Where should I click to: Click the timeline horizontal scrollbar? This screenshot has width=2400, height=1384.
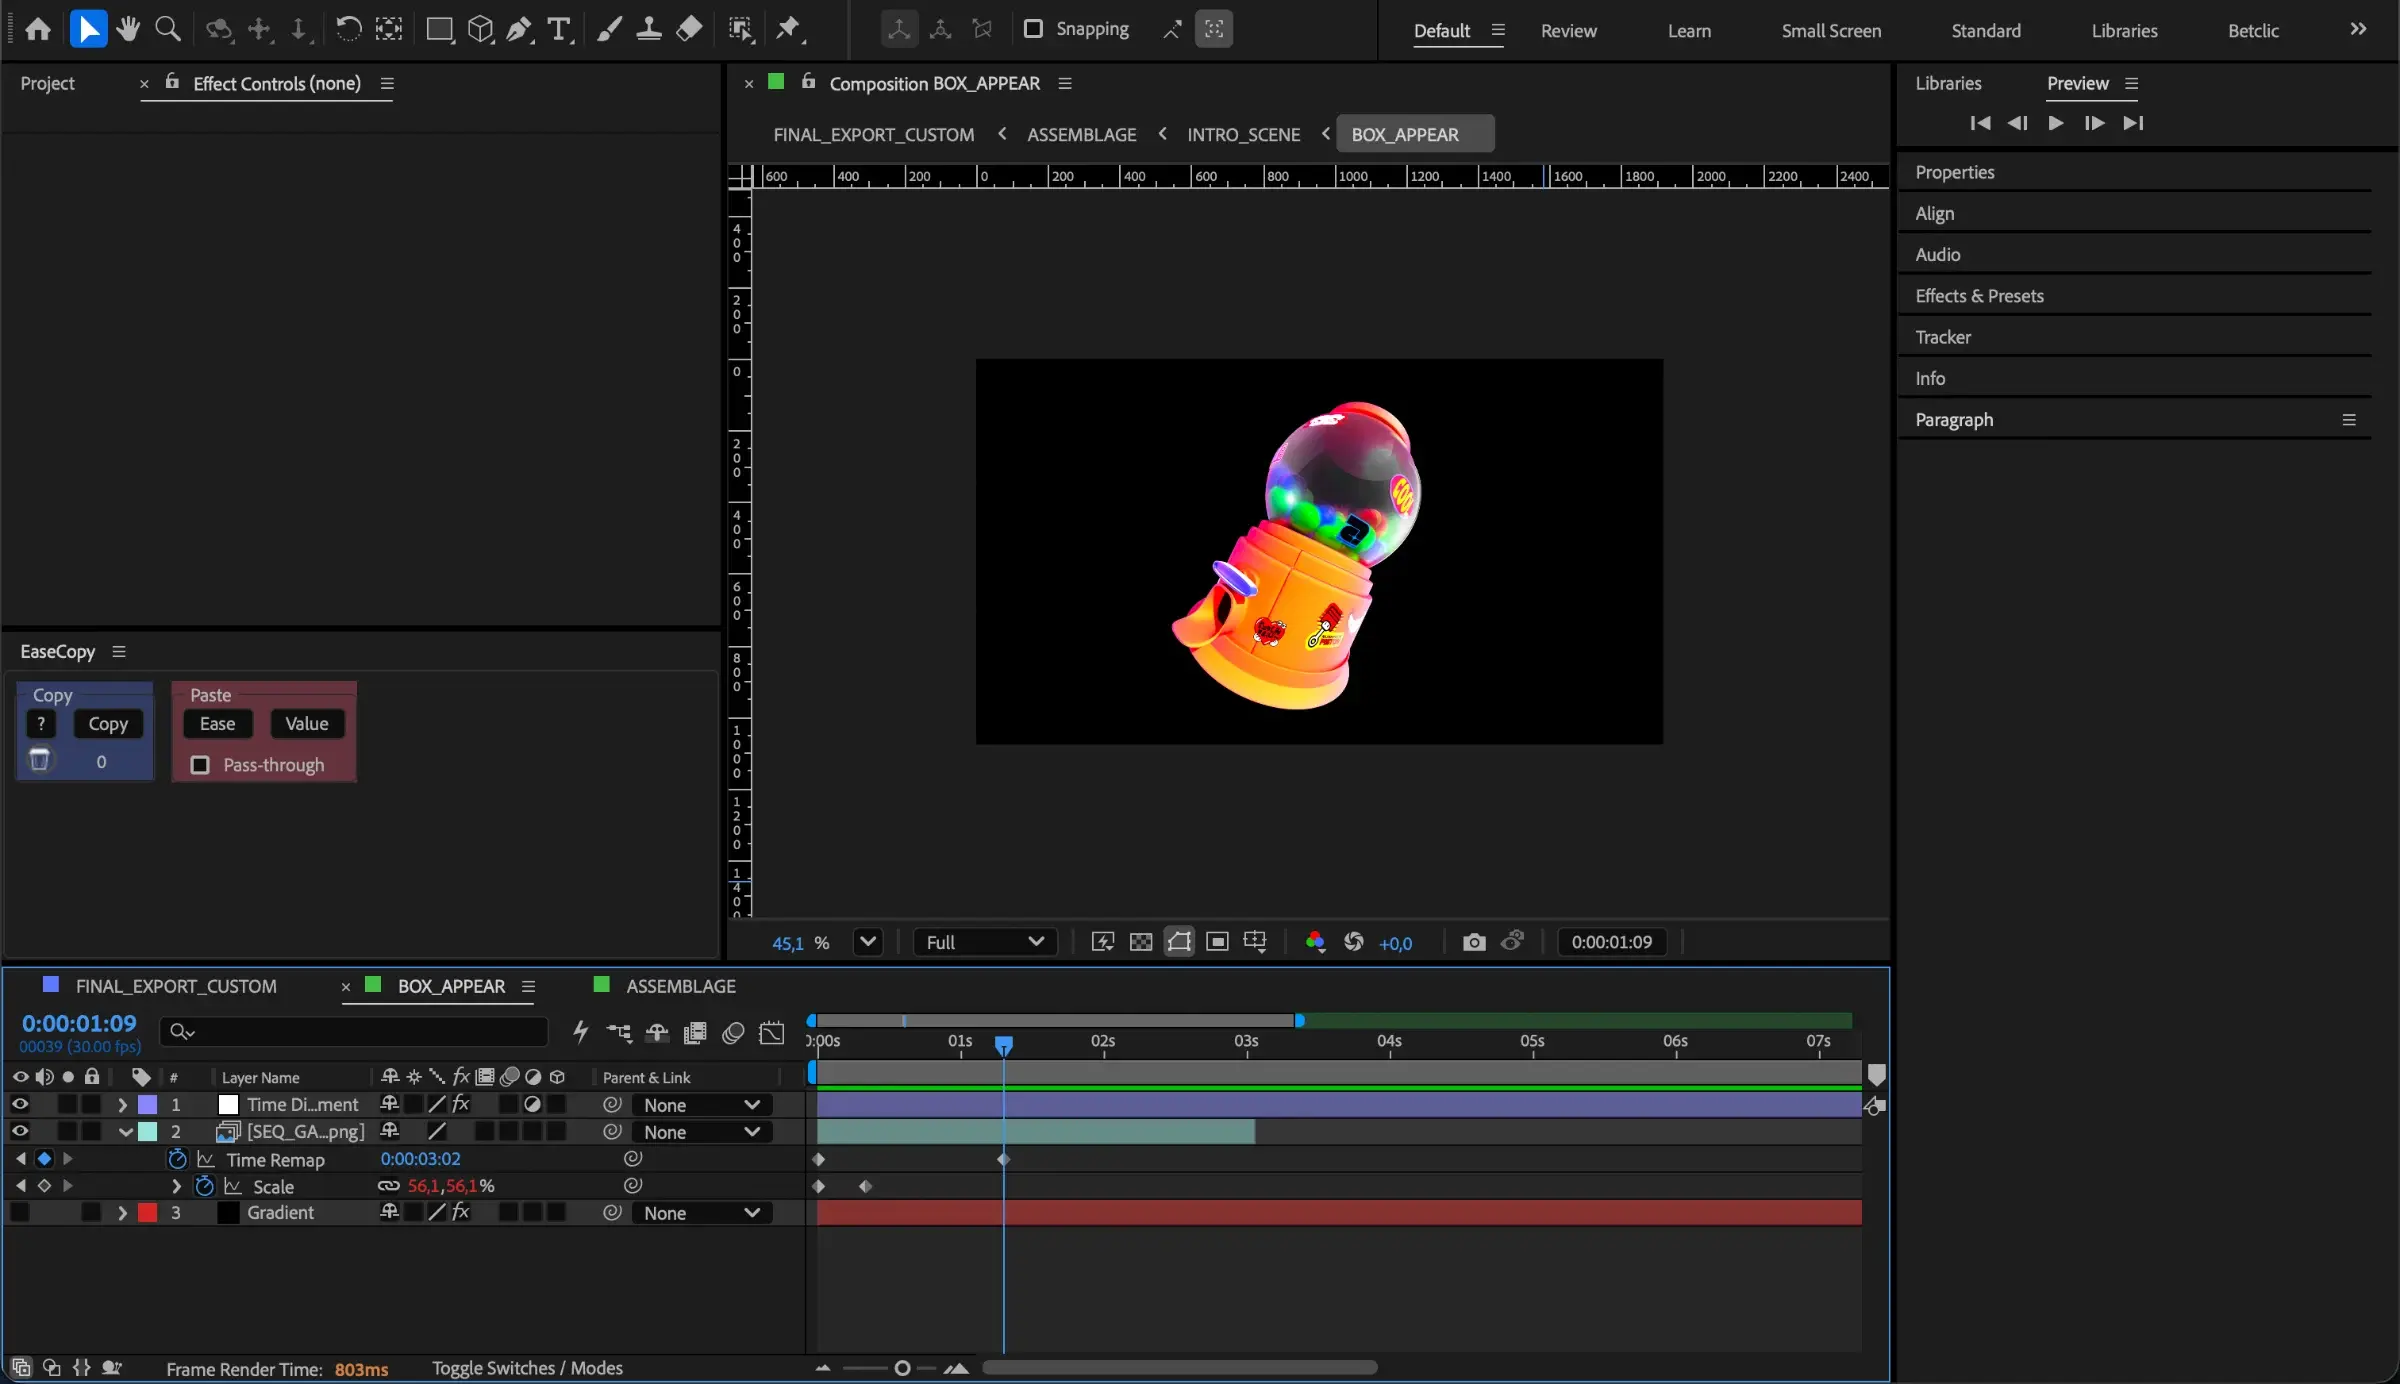1180,1368
